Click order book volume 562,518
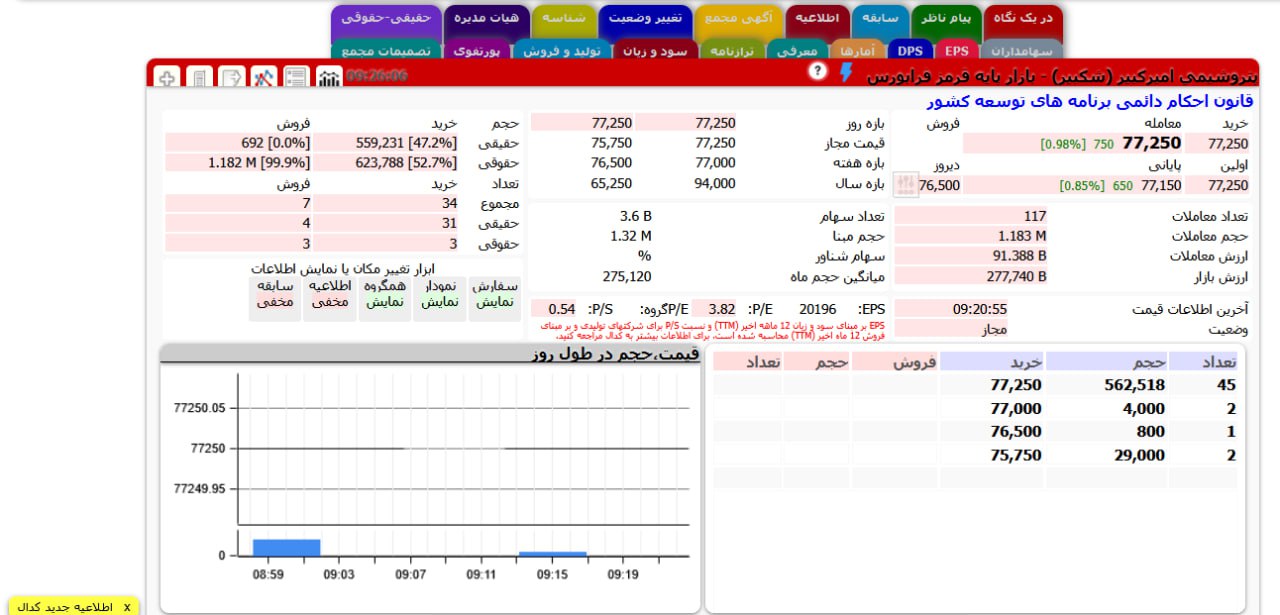 point(1133,384)
